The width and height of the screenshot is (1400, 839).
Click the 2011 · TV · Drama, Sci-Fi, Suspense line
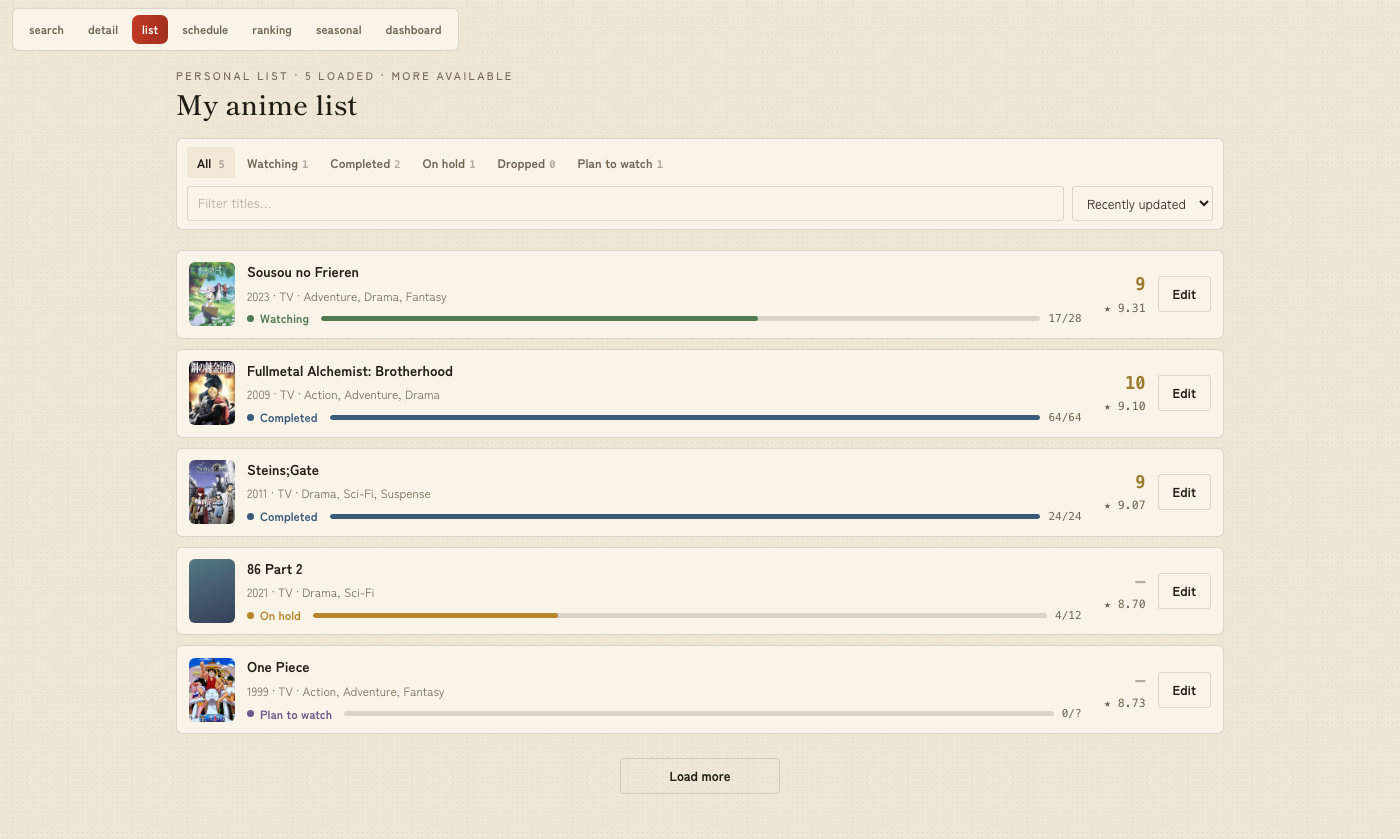coord(339,494)
